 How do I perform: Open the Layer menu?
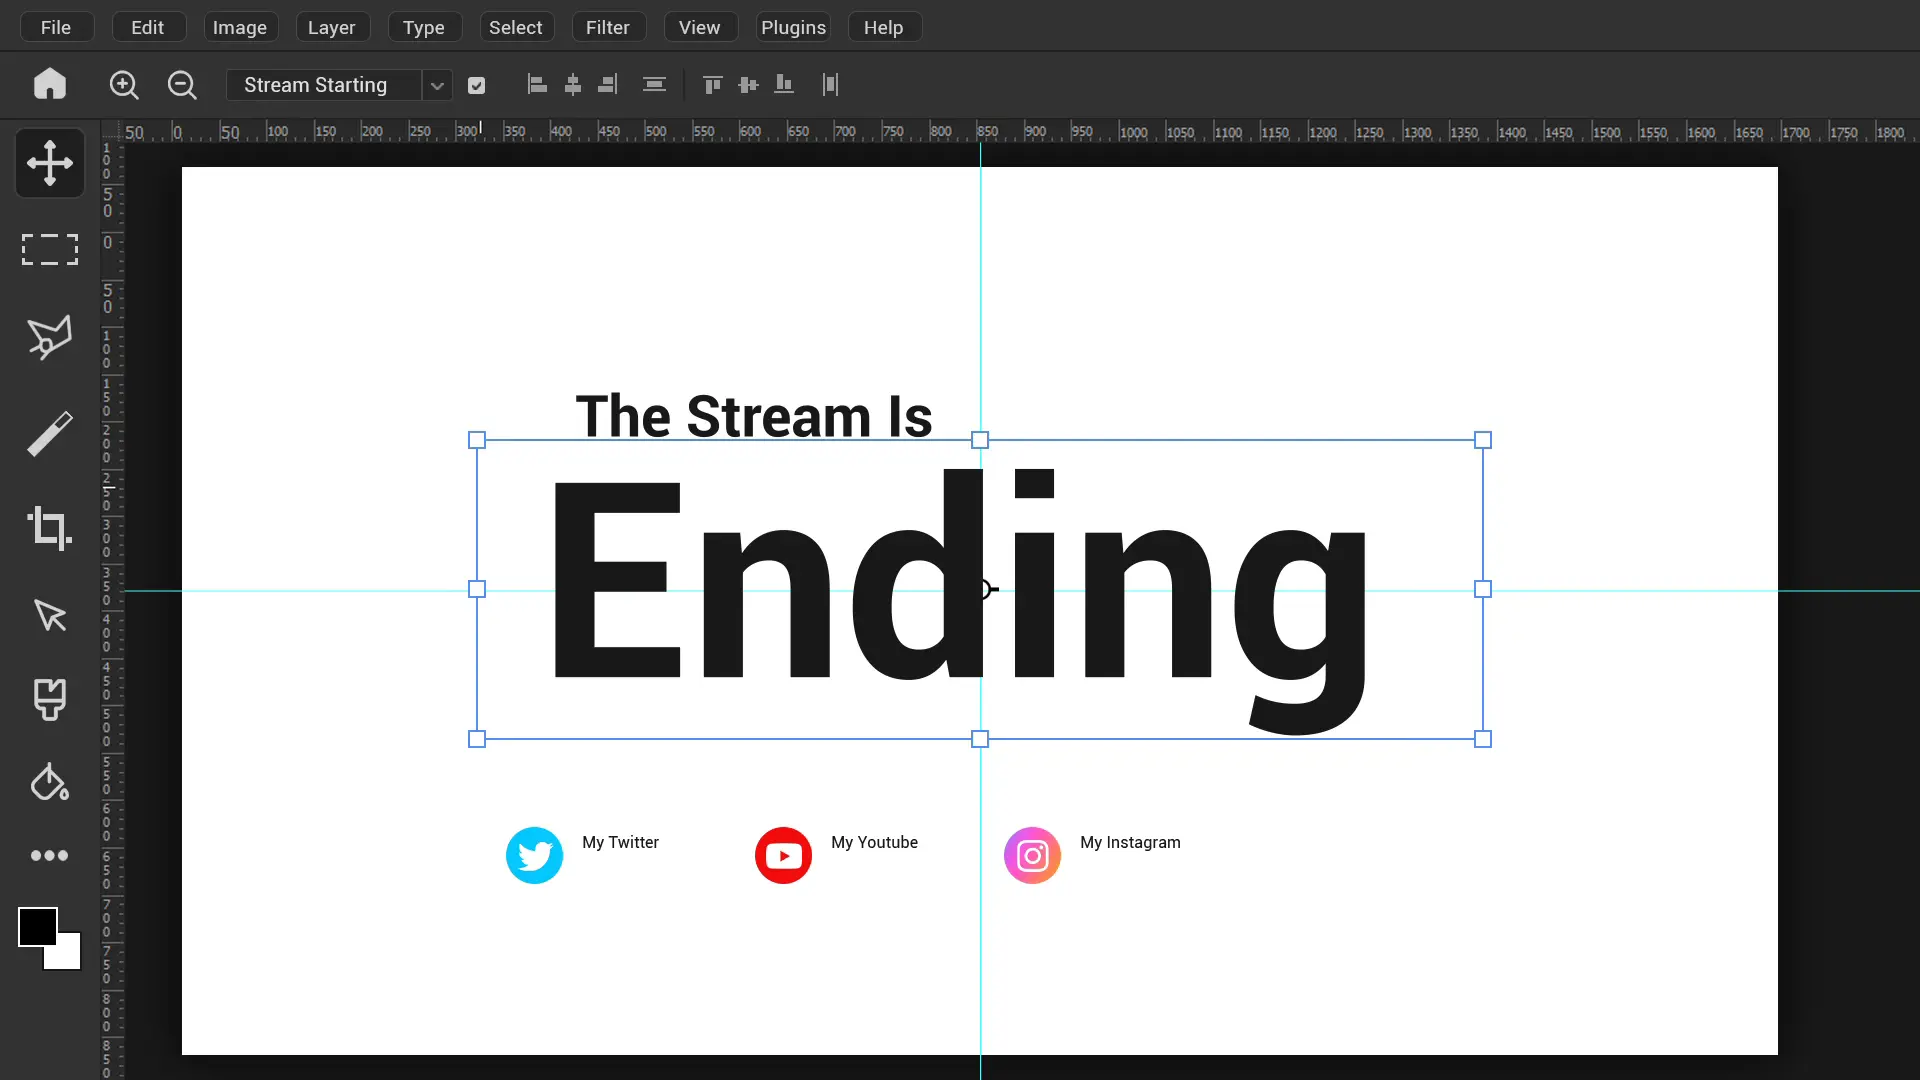tap(332, 27)
